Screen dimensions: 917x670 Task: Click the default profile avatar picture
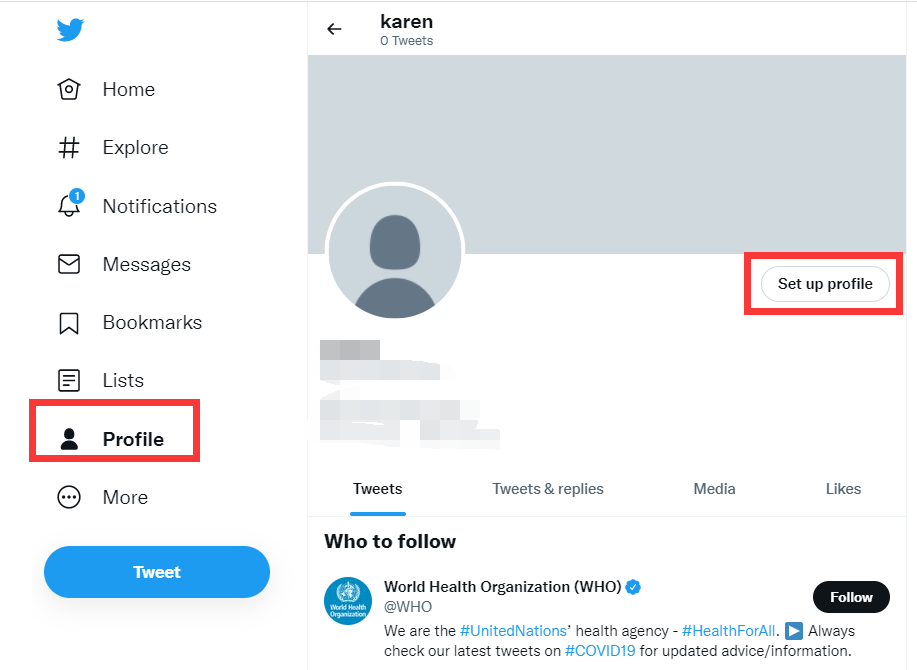click(x=395, y=251)
